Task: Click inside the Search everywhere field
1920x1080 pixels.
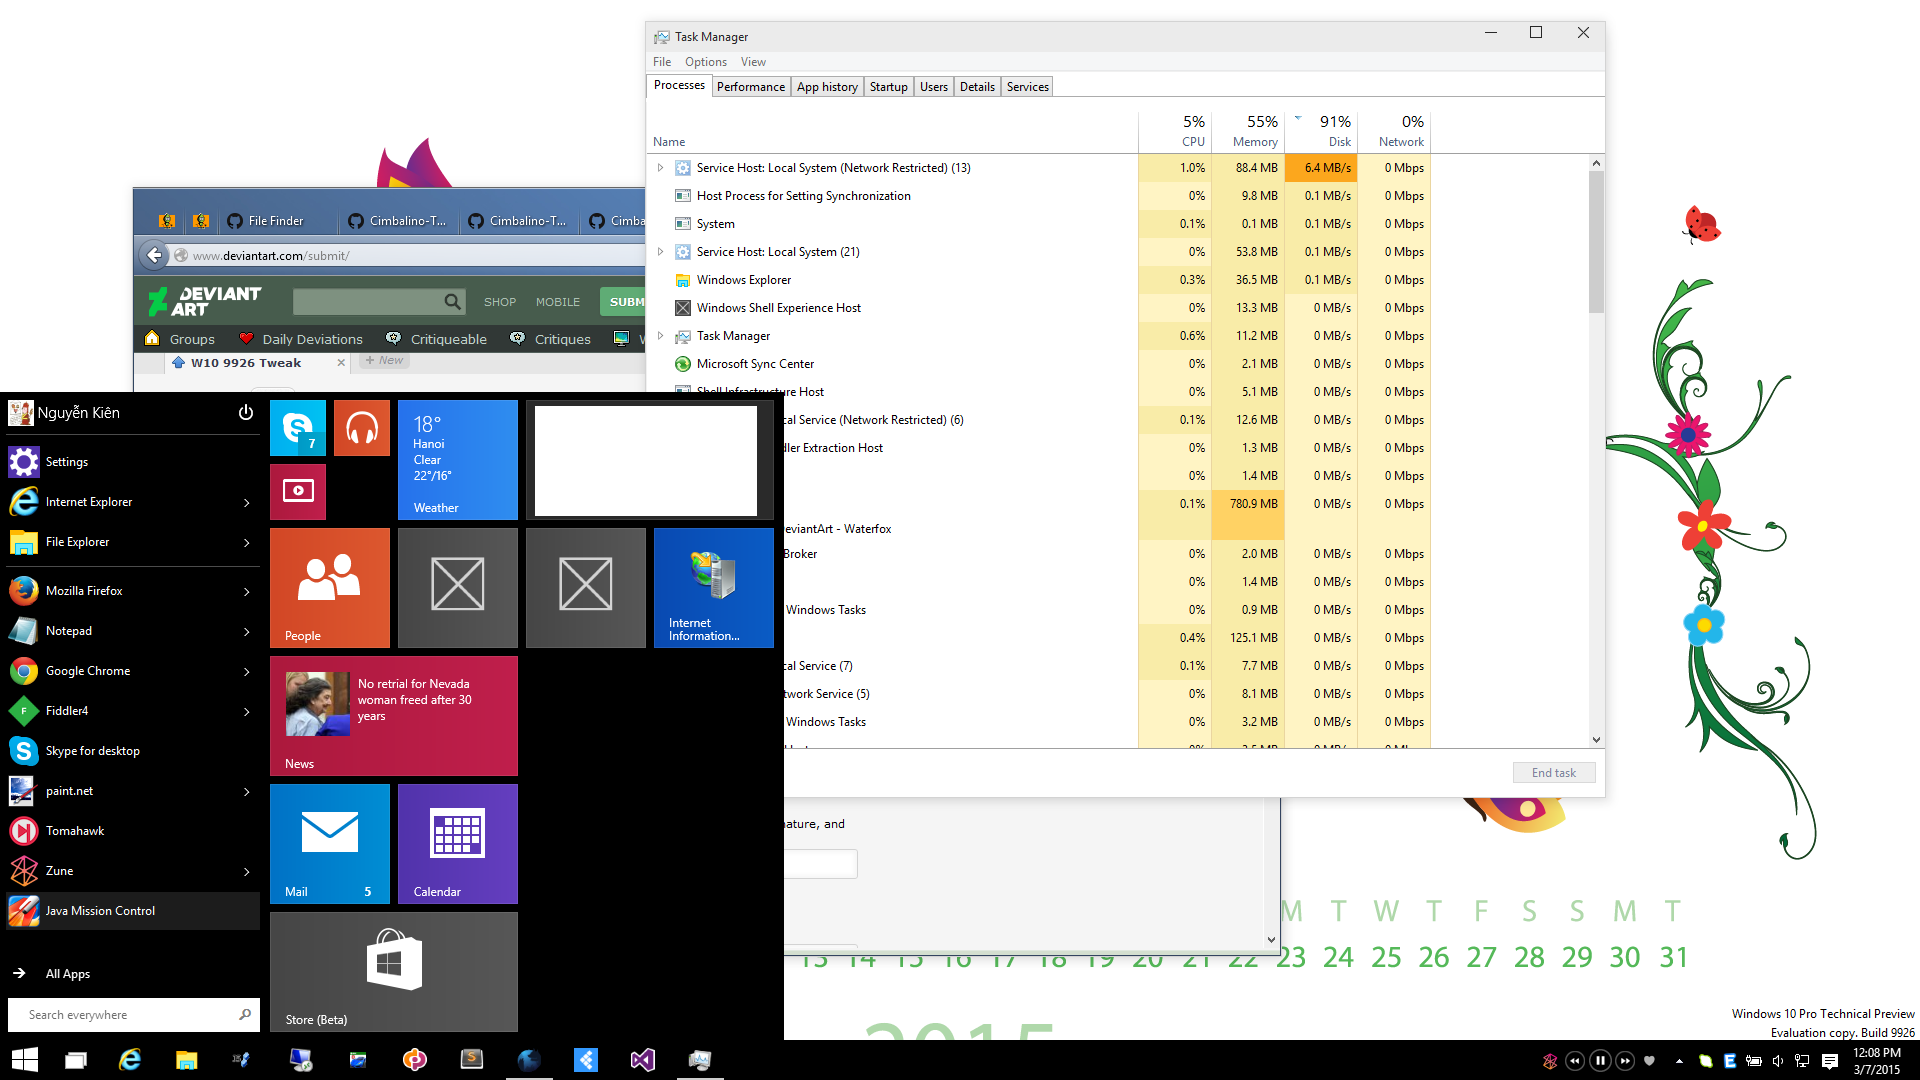Action: coord(120,1014)
